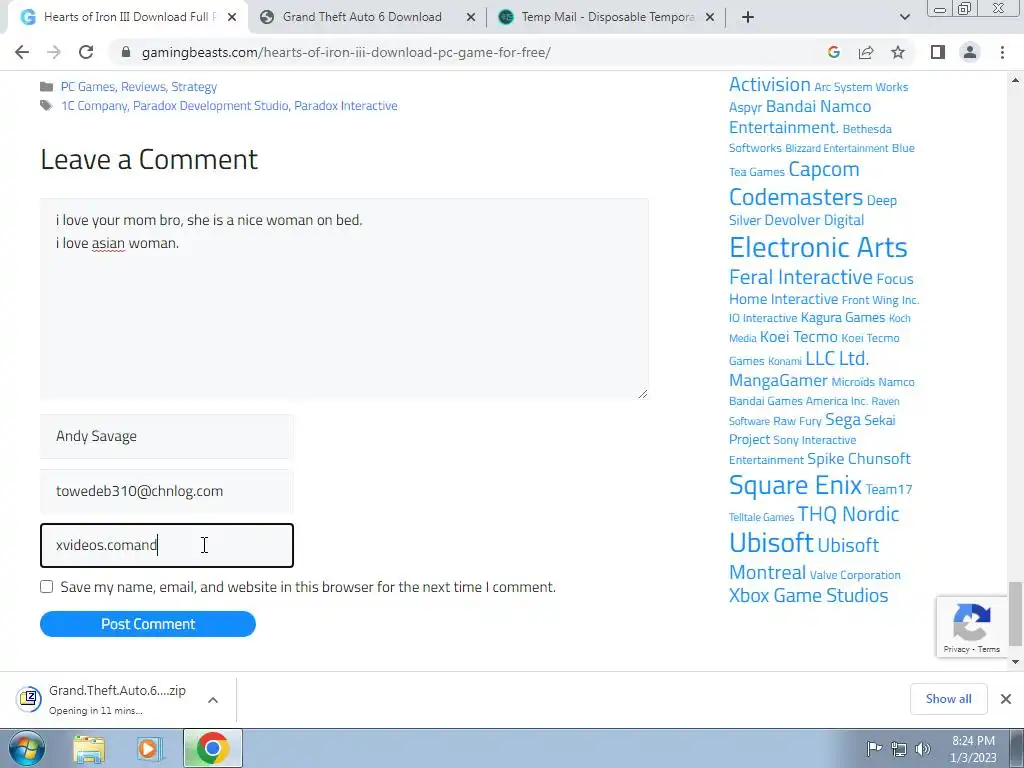
Task: Click the comment box resize handle
Action: 643,393
